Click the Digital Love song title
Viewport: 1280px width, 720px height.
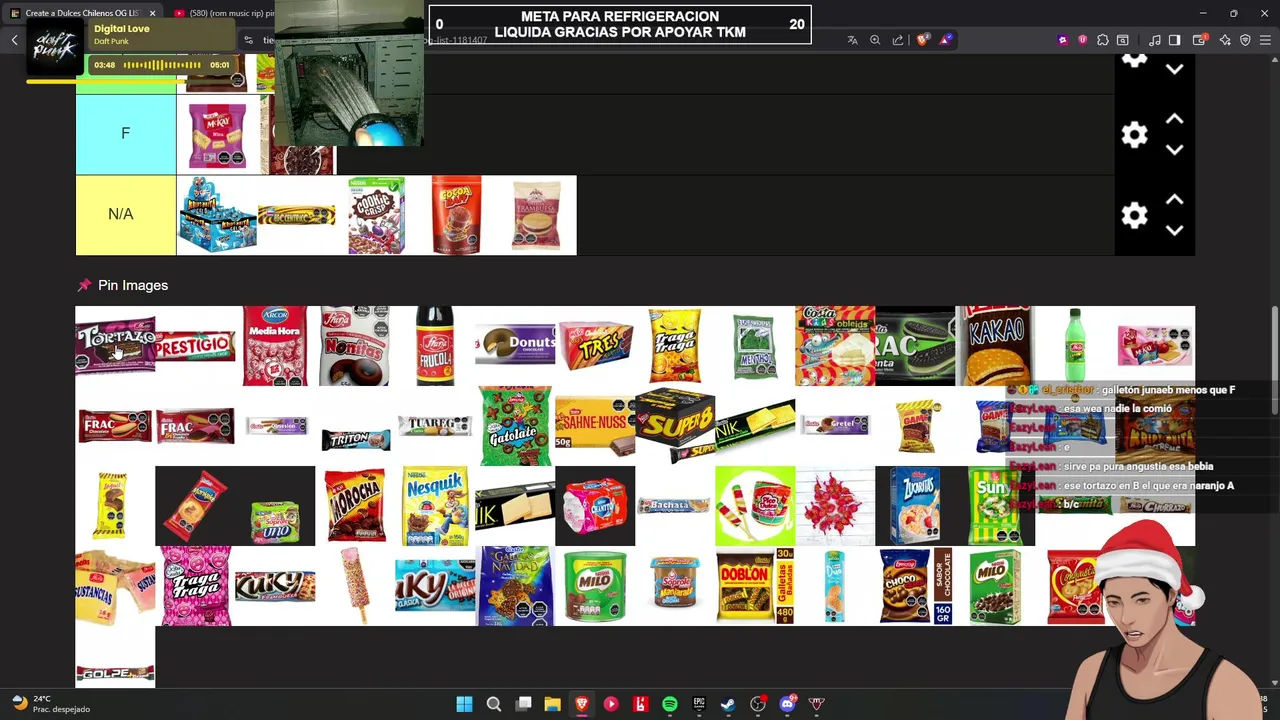click(x=122, y=29)
